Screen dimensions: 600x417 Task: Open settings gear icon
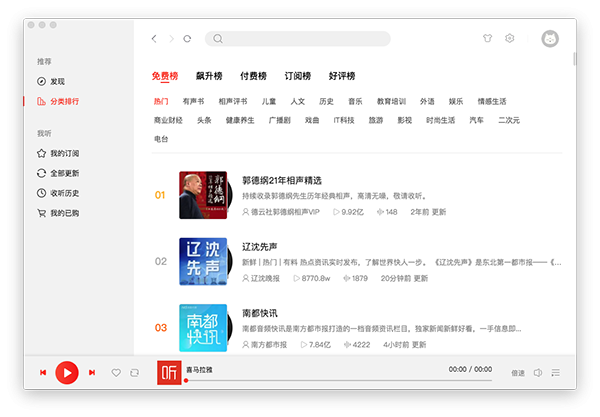point(509,39)
